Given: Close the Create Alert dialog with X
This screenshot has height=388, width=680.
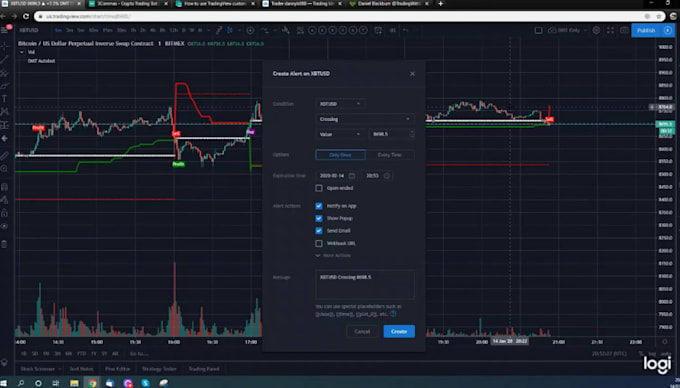Looking at the screenshot, I should point(412,74).
